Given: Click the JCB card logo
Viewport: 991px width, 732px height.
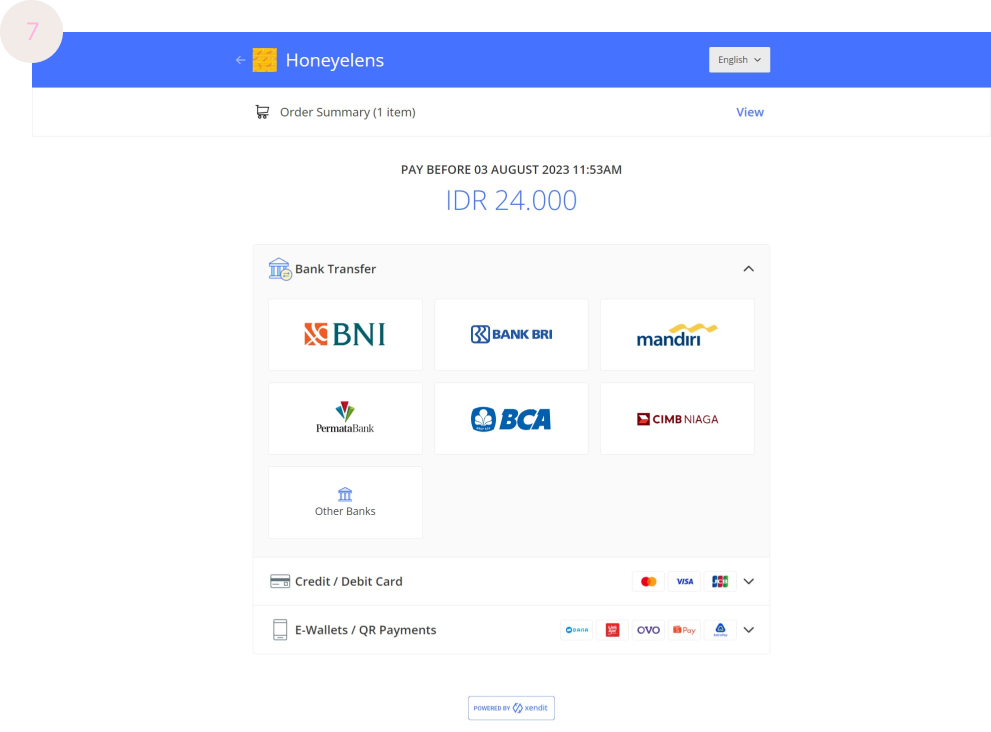Looking at the screenshot, I should (x=719, y=581).
